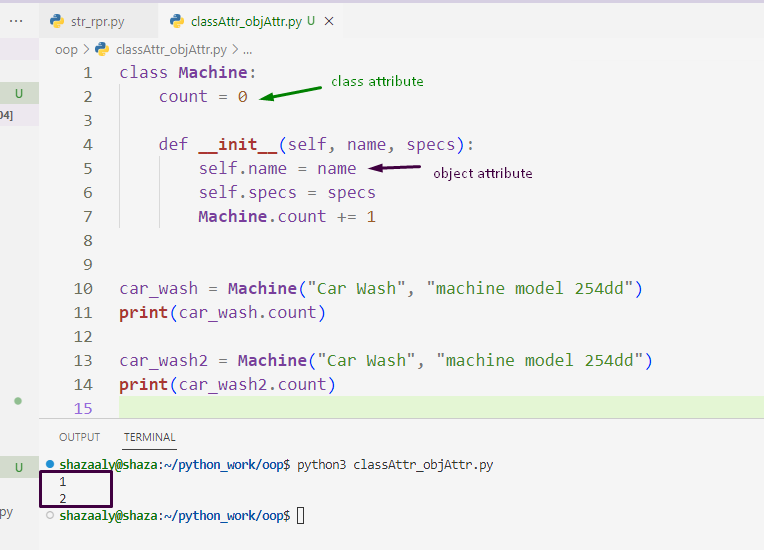Click the untracked U badge on classAttr_objAttr.py tab

311,21
